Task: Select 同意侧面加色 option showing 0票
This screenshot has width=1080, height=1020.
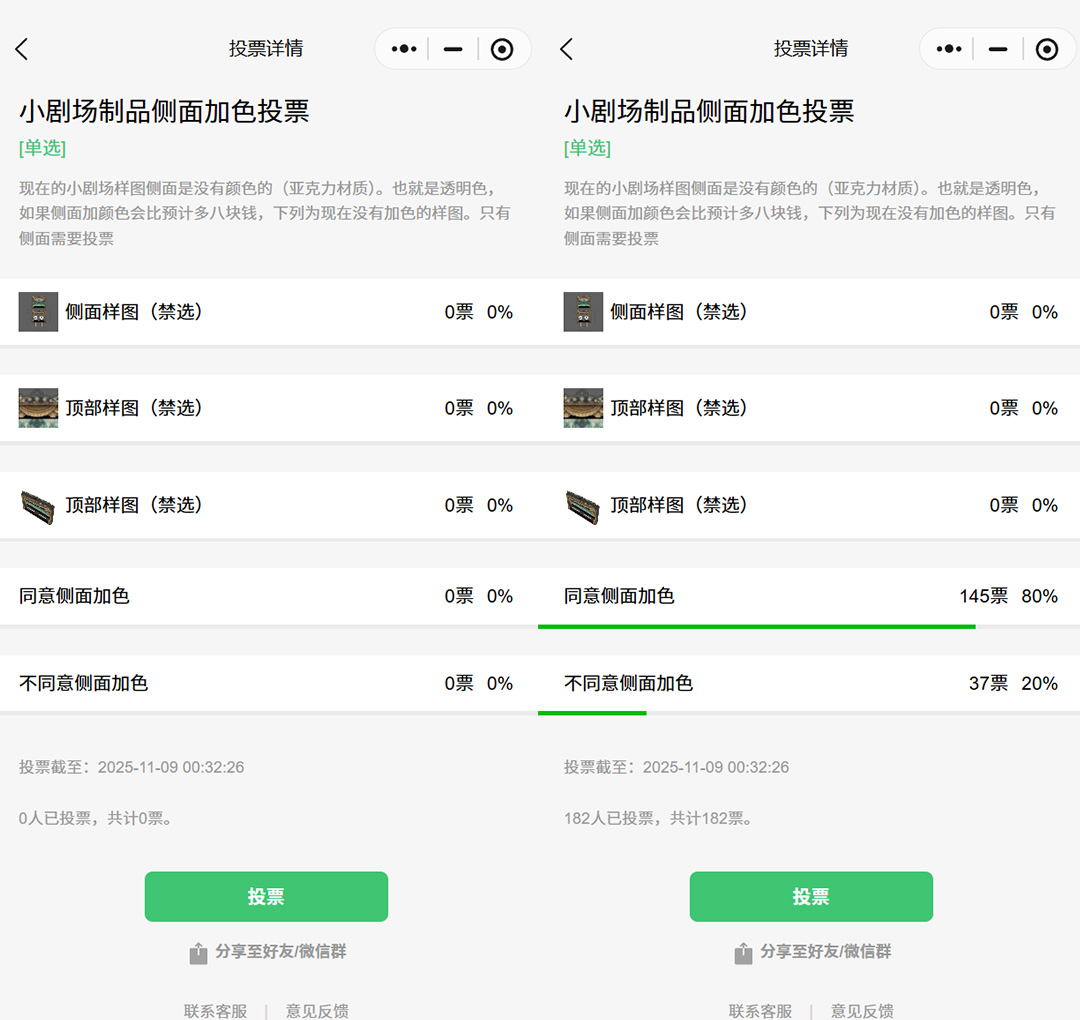Action: pyautogui.click(x=74, y=596)
